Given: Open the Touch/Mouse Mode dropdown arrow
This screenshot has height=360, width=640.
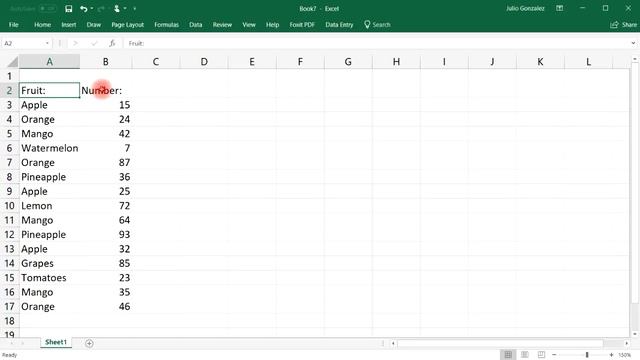Looking at the screenshot, I should 125,9.
